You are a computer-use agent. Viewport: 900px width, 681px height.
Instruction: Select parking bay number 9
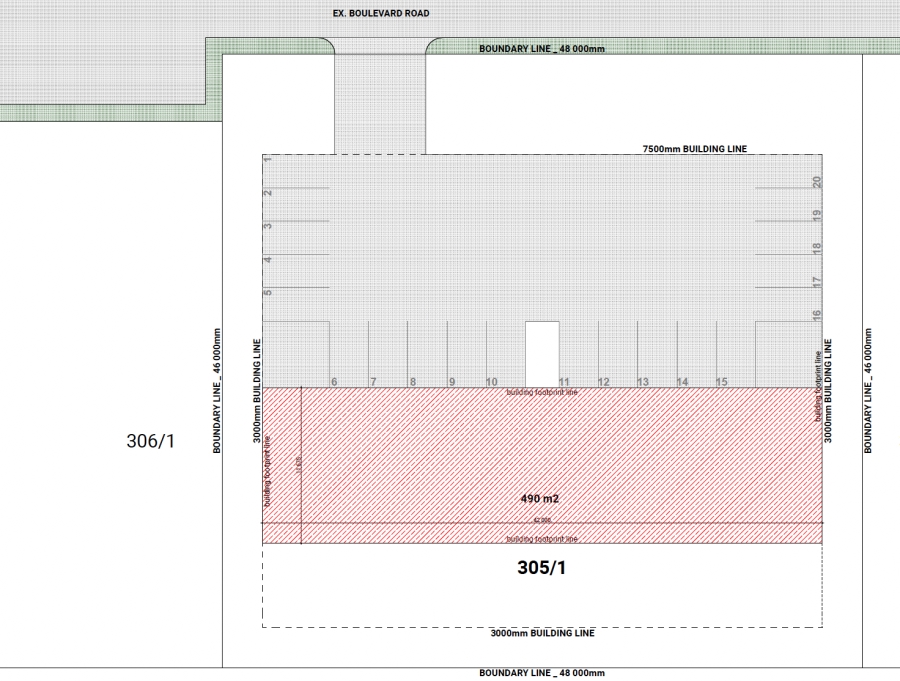point(452,382)
